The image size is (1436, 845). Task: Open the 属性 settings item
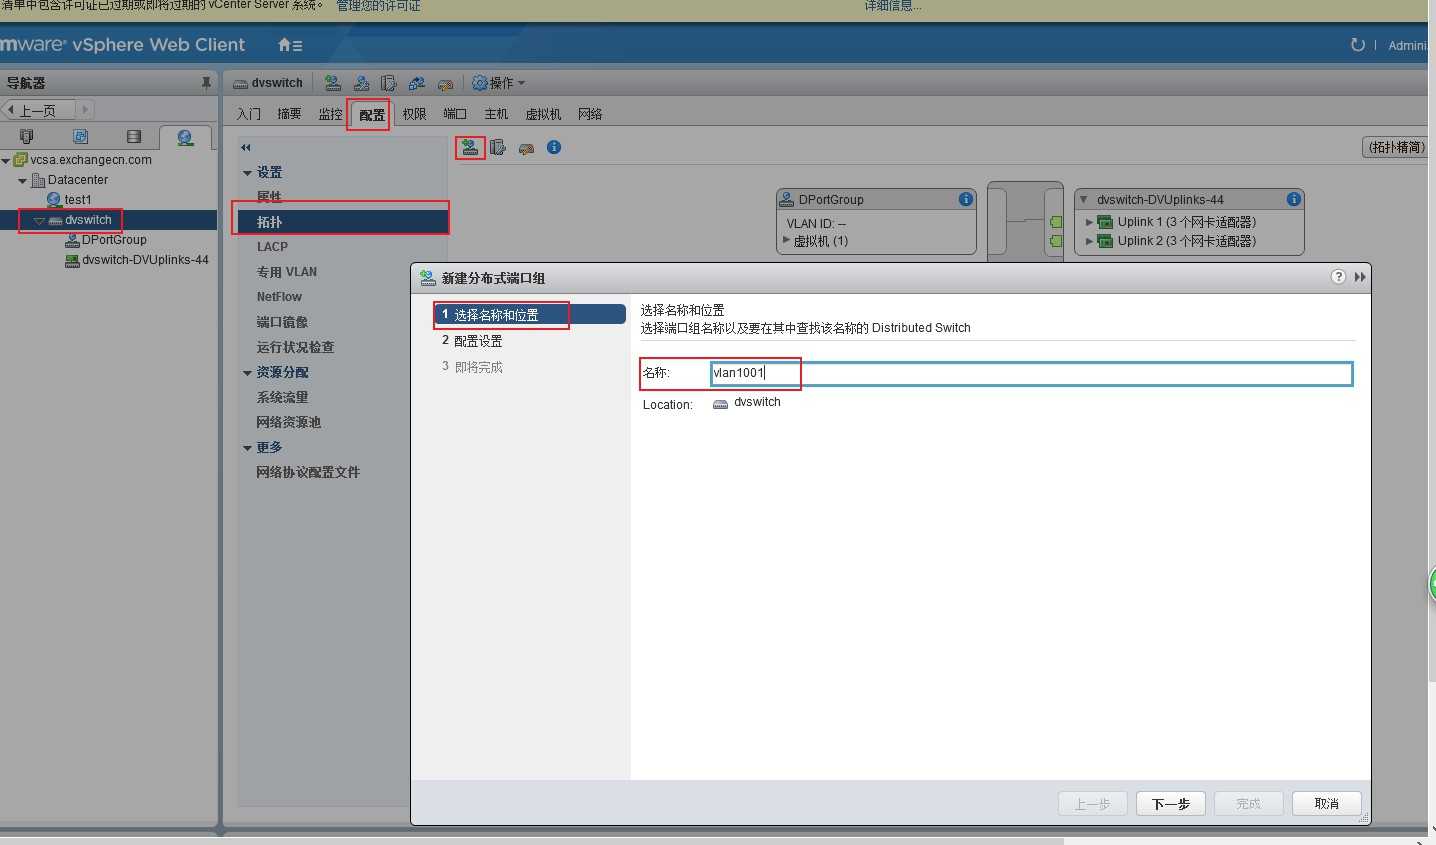pyautogui.click(x=269, y=197)
